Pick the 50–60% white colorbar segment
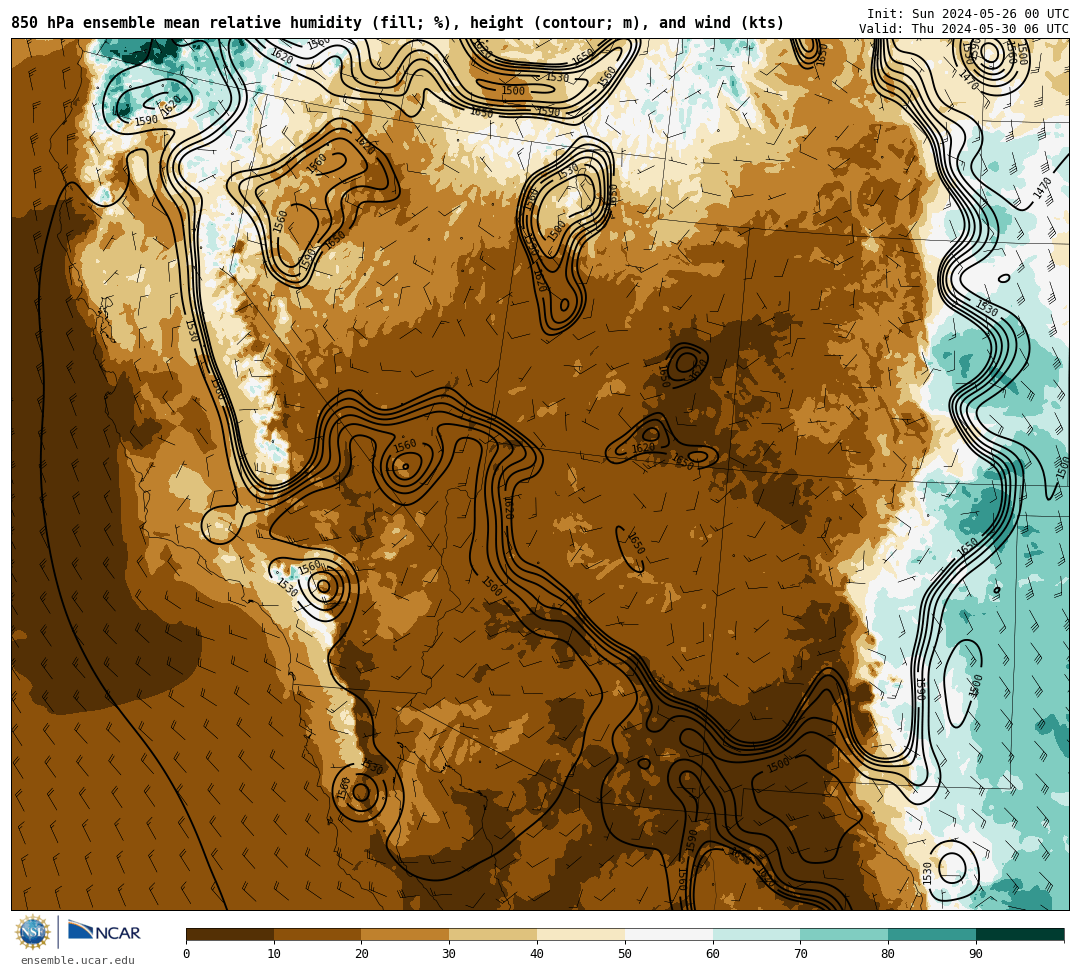Image resolution: width=1080 pixels, height=973 pixels. [x=669, y=934]
